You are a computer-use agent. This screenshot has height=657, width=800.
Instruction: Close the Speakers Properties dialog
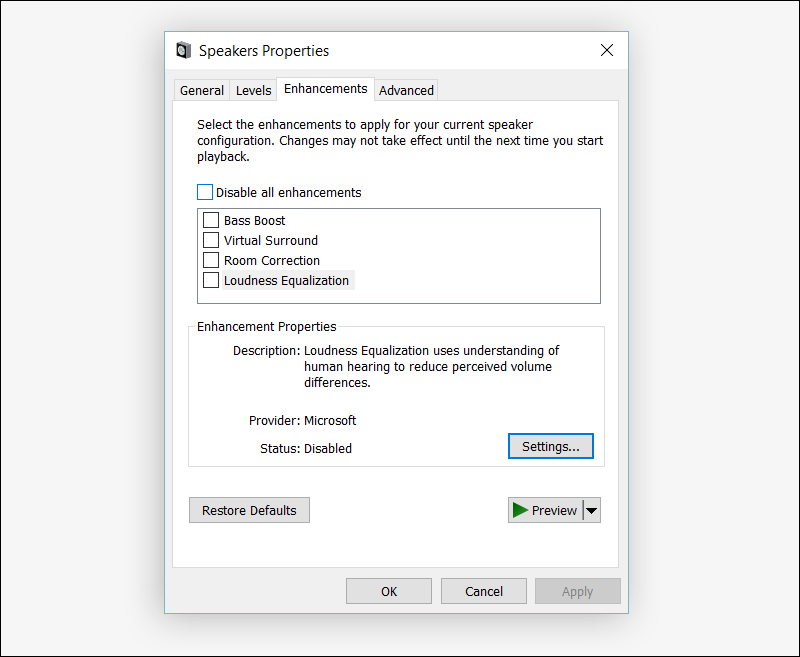click(x=606, y=50)
